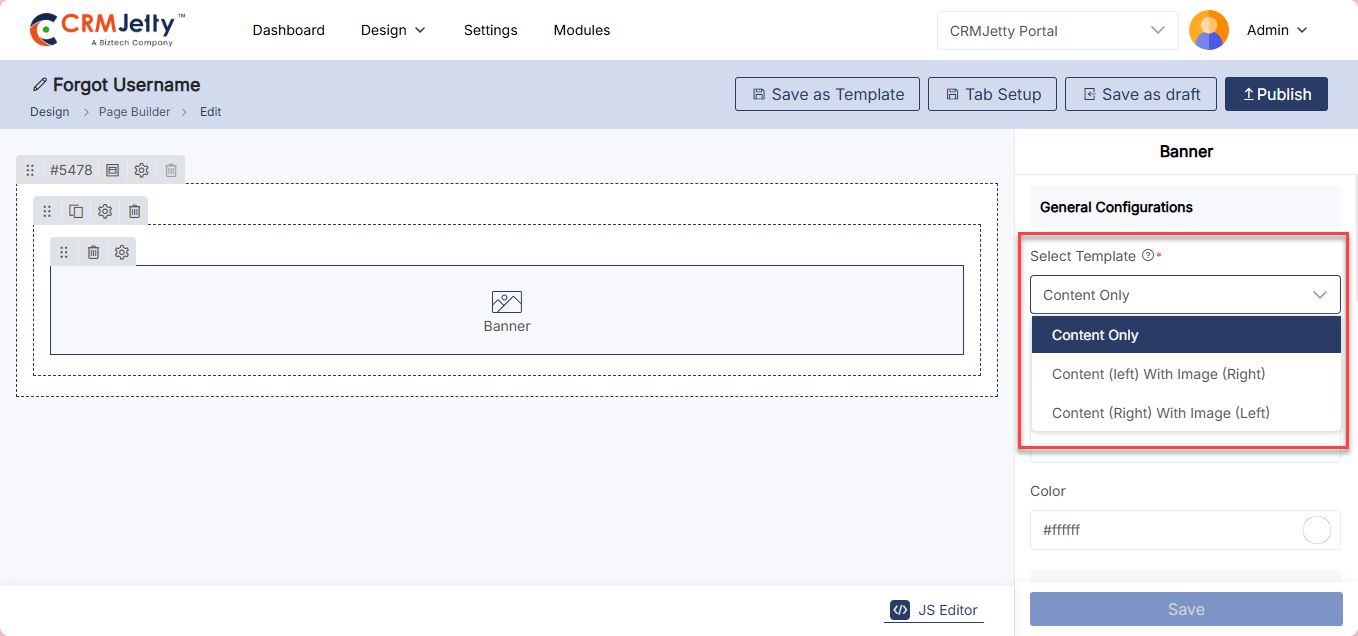This screenshot has height=636, width=1358.
Task: Open the Design menu
Action: [393, 30]
